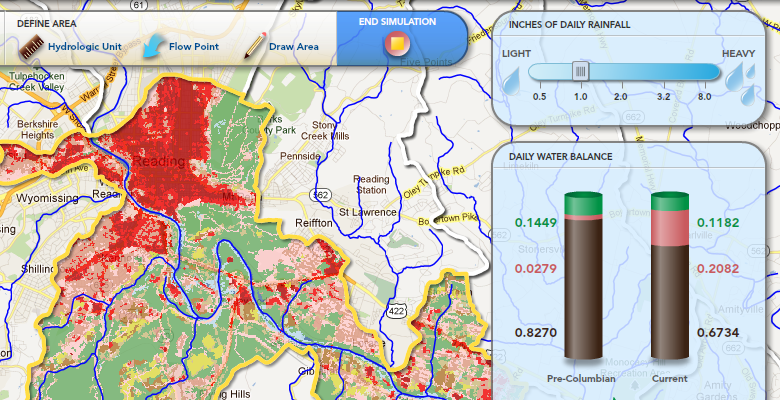
Task: Click the Berkshire Heights map label
Action: [x=37, y=129]
